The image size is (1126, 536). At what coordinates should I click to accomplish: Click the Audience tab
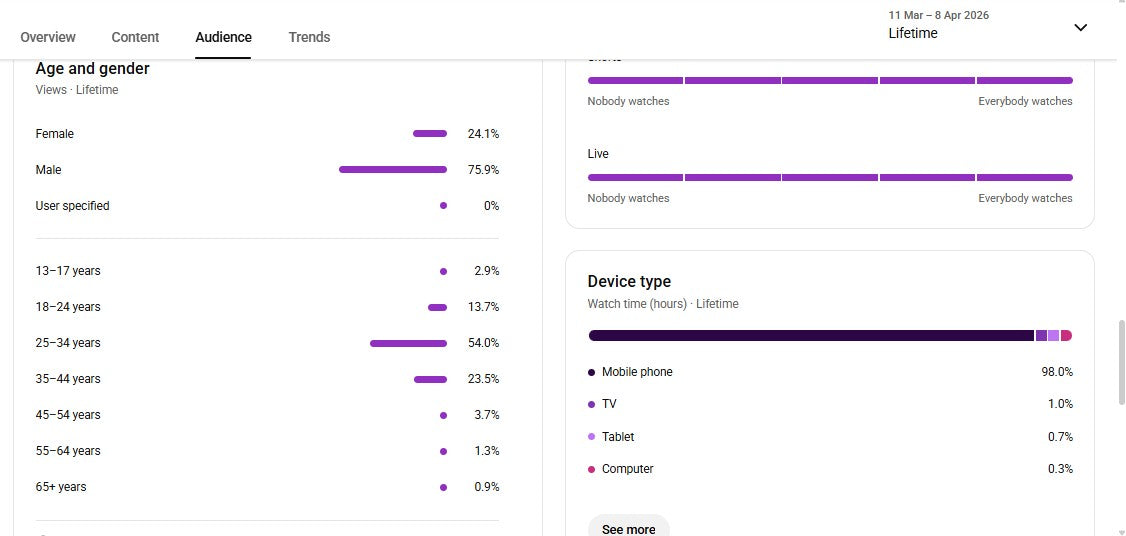tap(223, 37)
